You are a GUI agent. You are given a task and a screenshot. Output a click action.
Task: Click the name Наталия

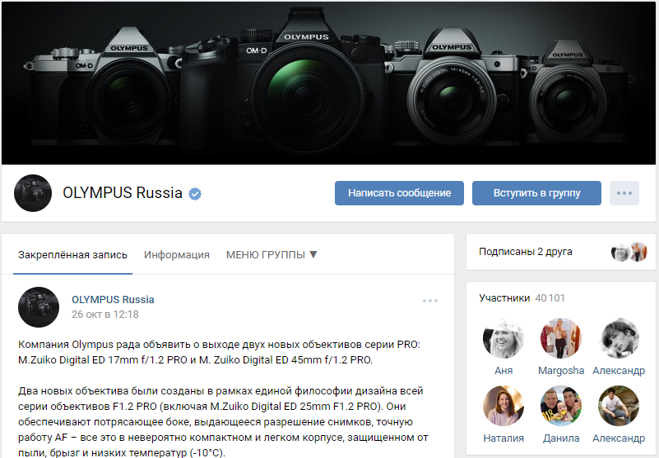tap(503, 438)
